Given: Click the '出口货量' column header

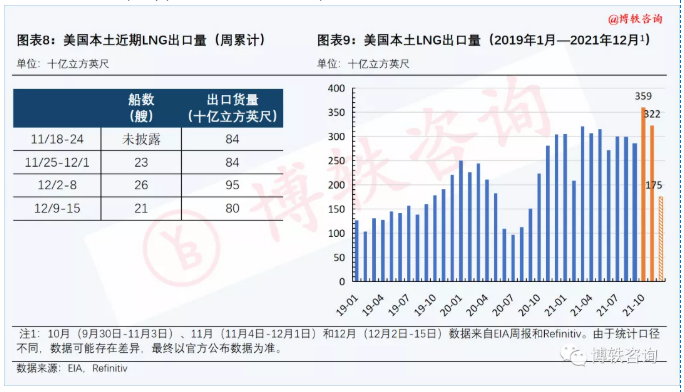Looking at the screenshot, I should pos(232,108).
